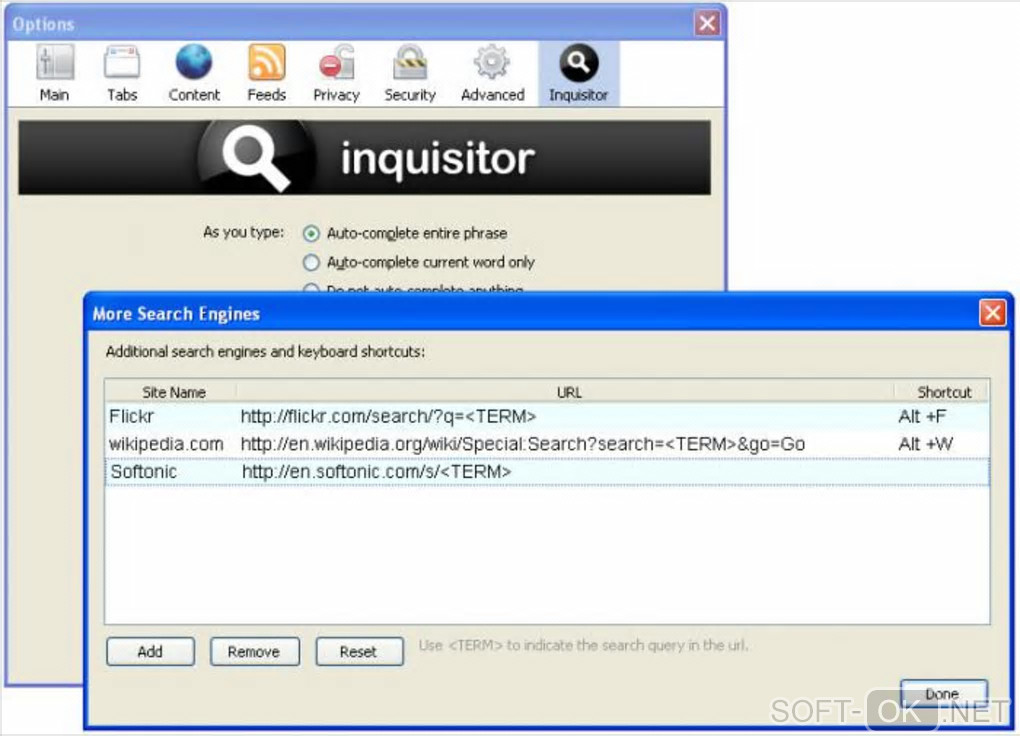Viewport: 1020px width, 736px height.
Task: Sort by Shortcut column header
Action: click(943, 392)
